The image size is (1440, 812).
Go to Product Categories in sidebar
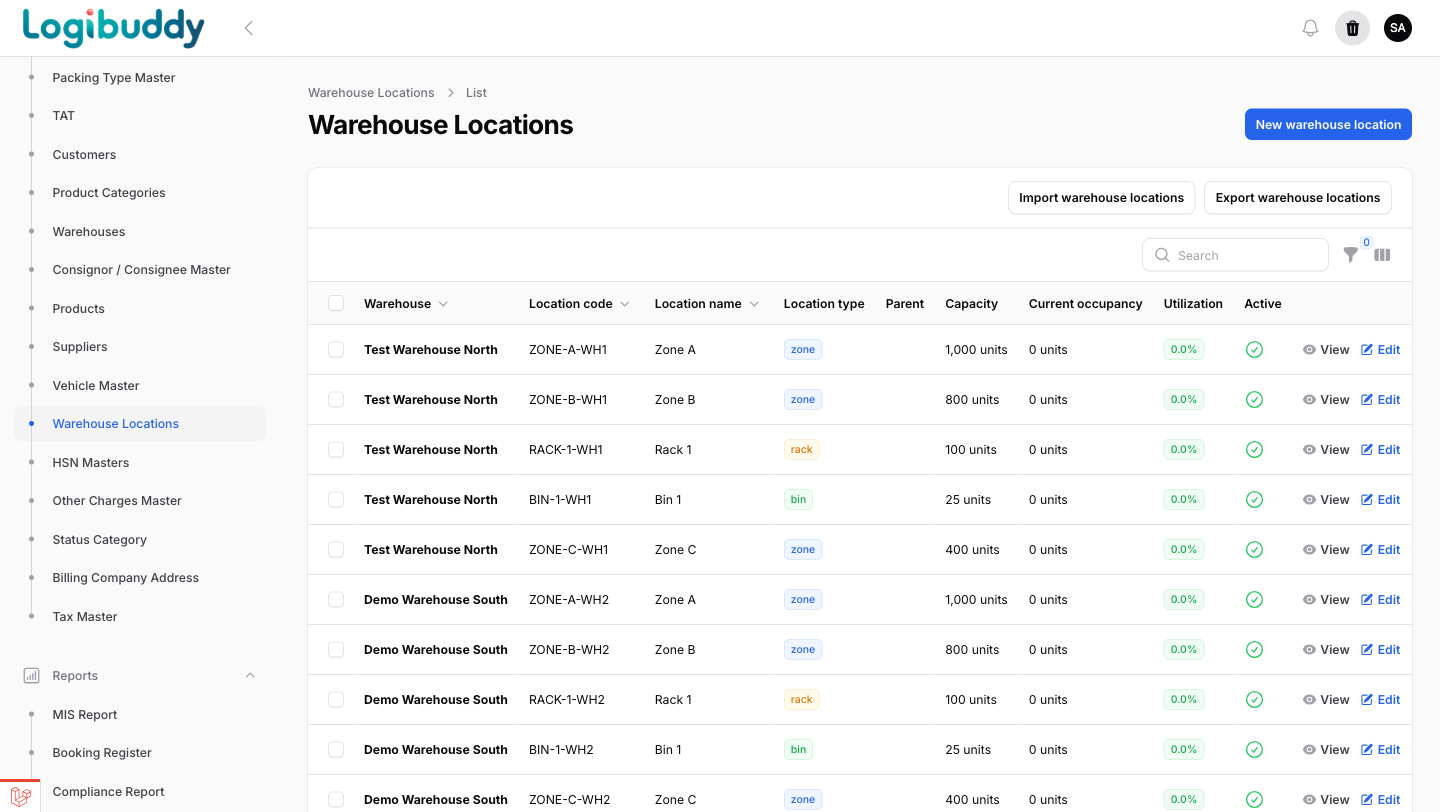(109, 193)
